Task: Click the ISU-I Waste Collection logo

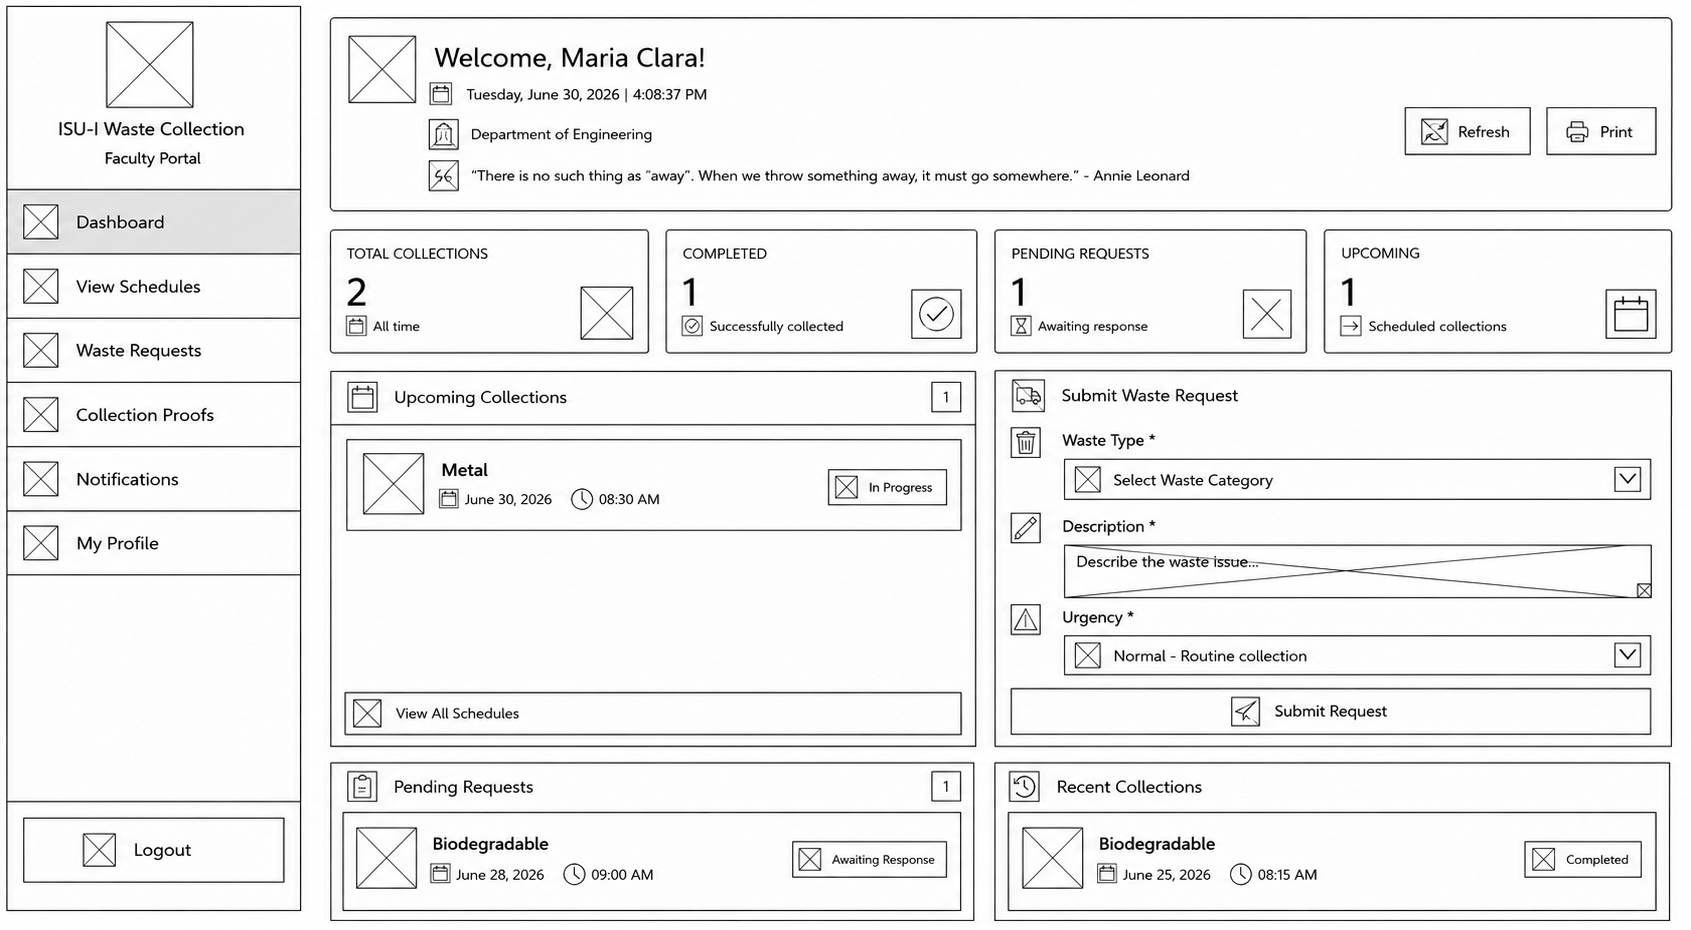Action: point(150,65)
